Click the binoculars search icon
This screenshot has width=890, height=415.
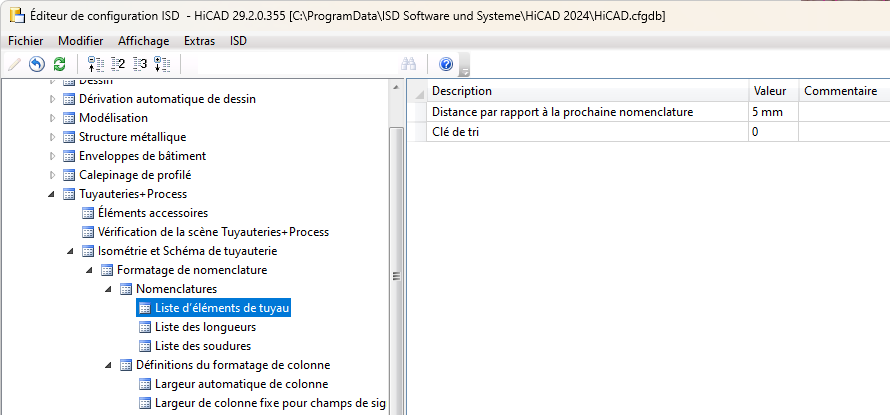[408, 64]
